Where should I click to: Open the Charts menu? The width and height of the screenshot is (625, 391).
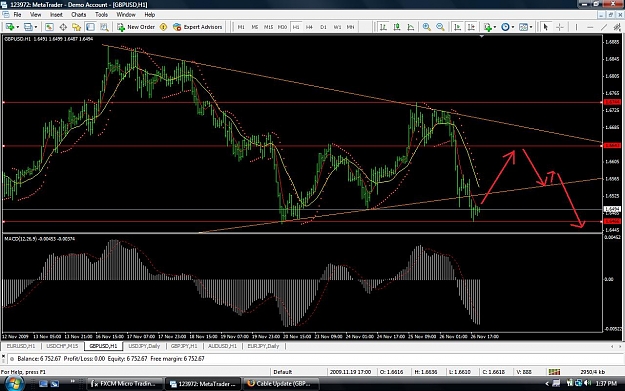point(79,15)
